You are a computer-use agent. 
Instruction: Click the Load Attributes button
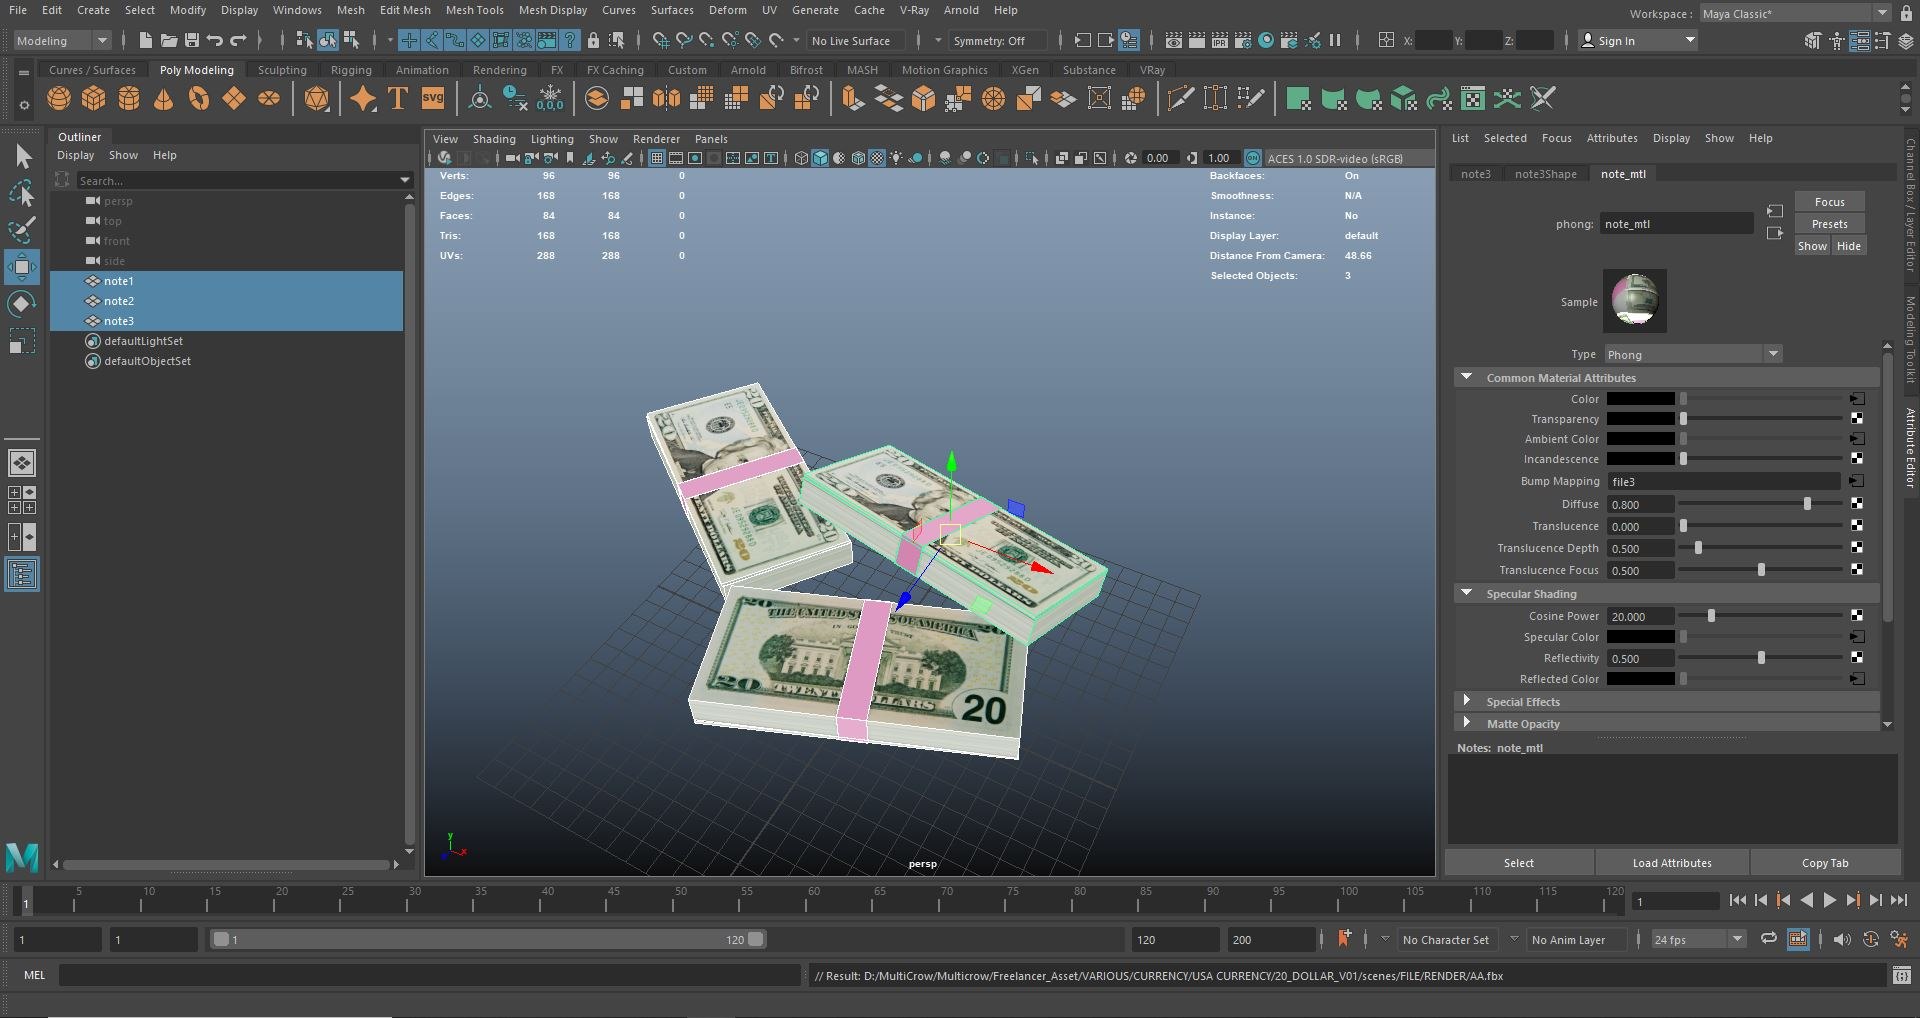[x=1672, y=863]
